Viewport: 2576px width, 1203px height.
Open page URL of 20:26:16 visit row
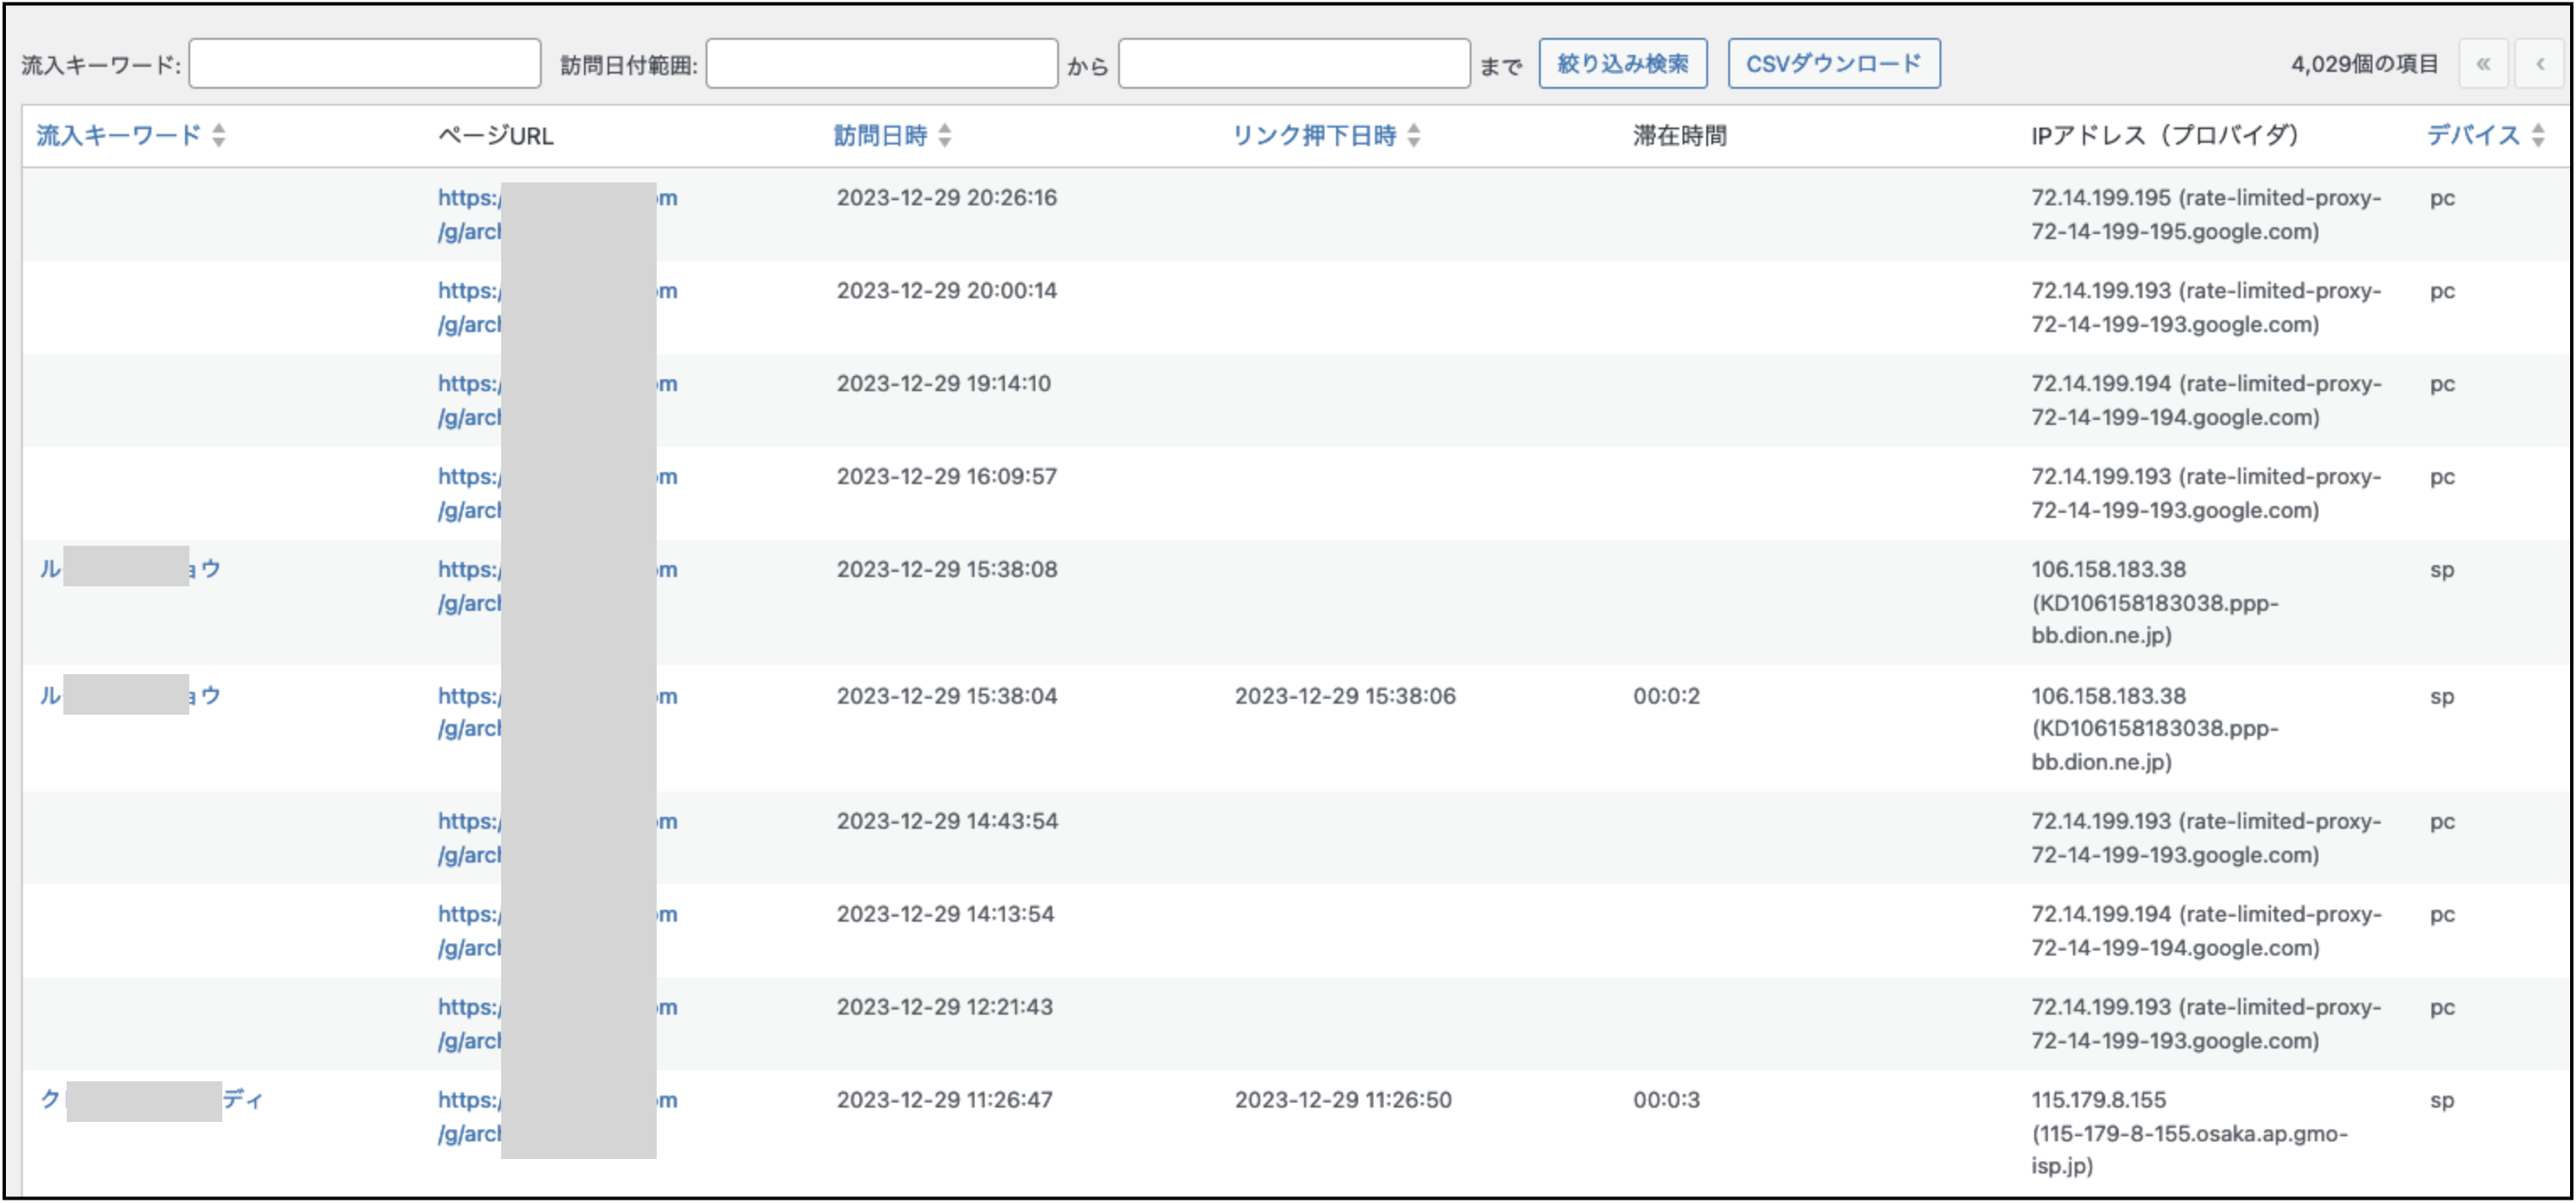point(468,198)
